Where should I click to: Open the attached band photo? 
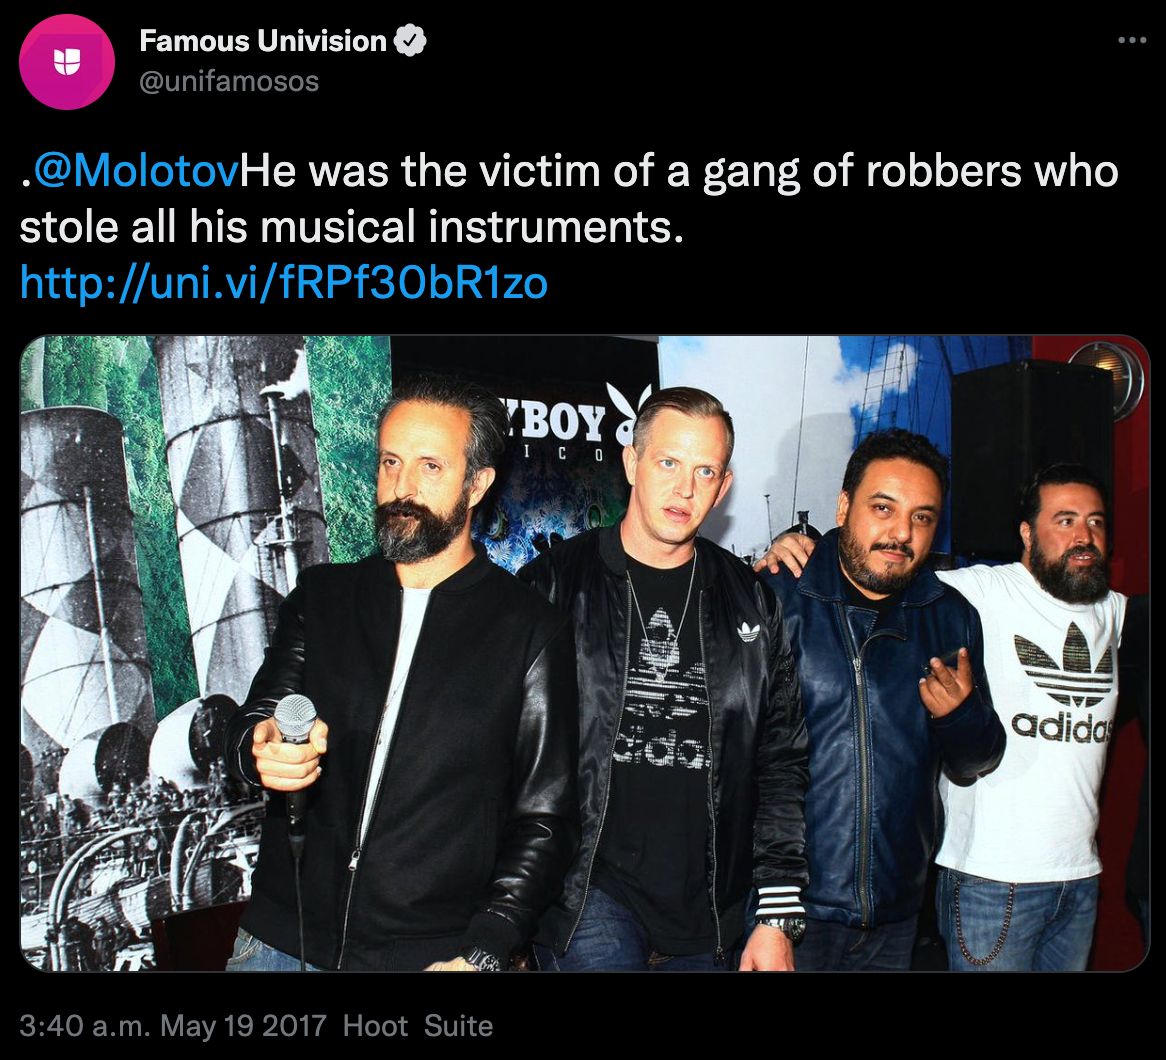pyautogui.click(x=584, y=653)
